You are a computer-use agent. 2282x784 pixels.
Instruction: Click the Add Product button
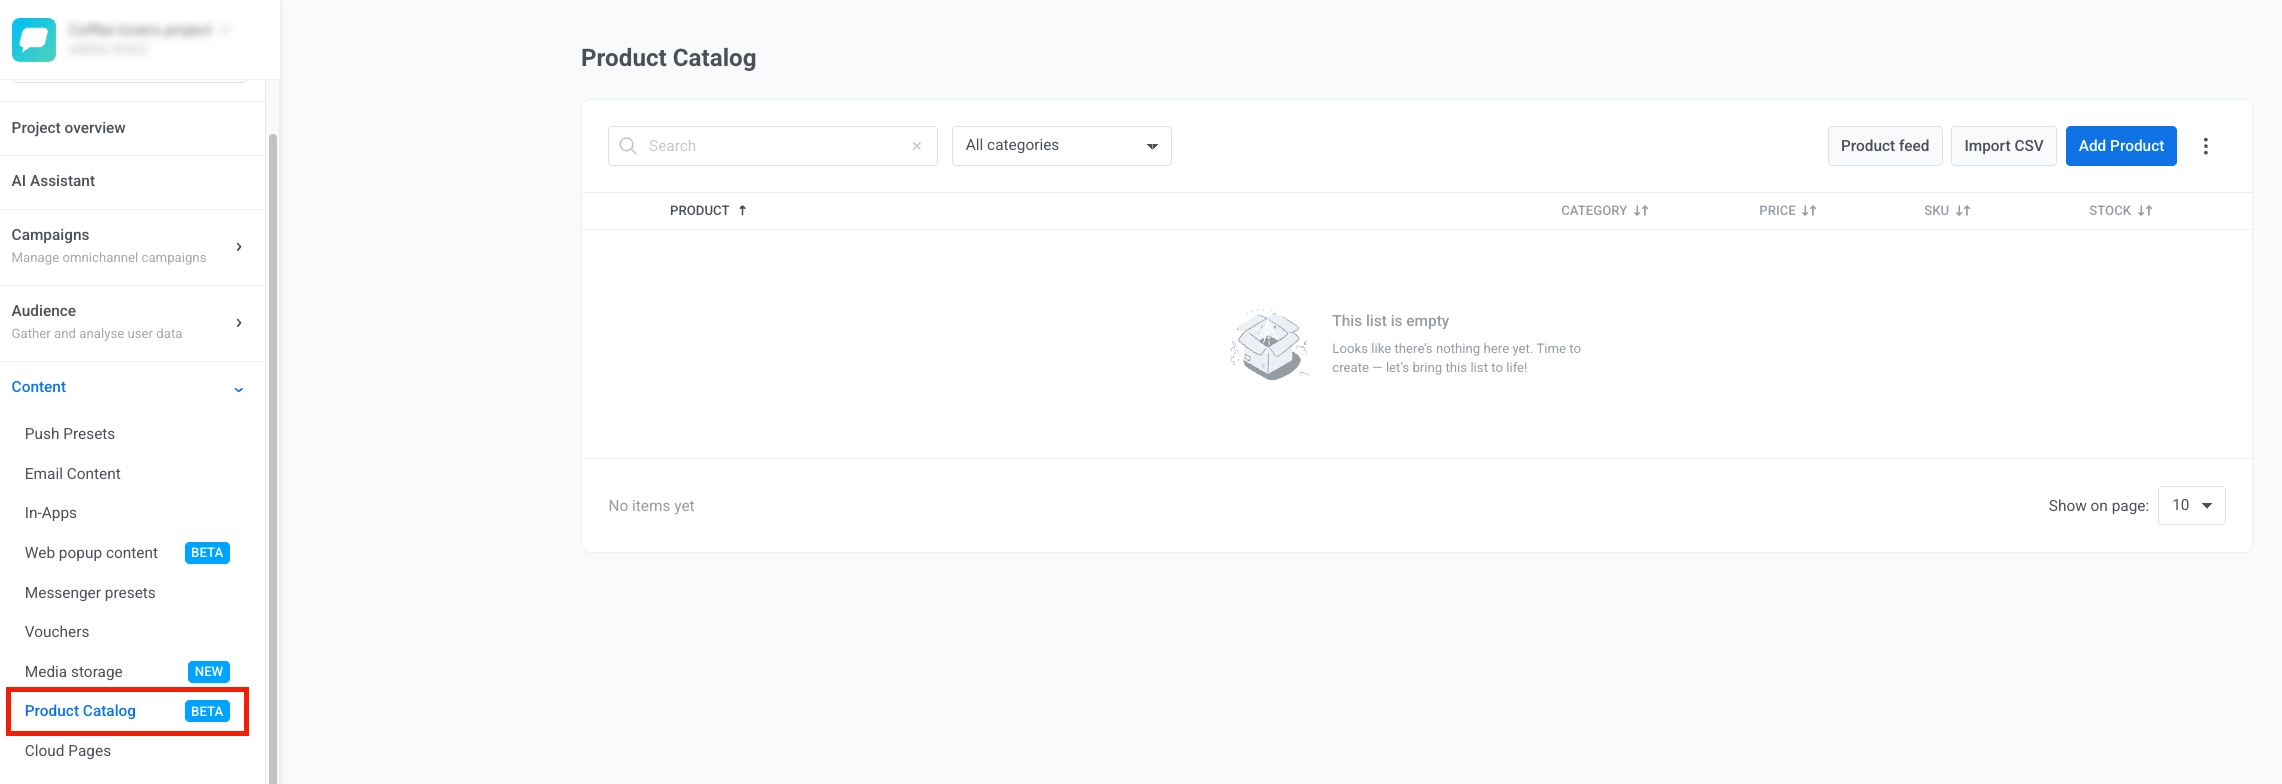pos(2121,146)
